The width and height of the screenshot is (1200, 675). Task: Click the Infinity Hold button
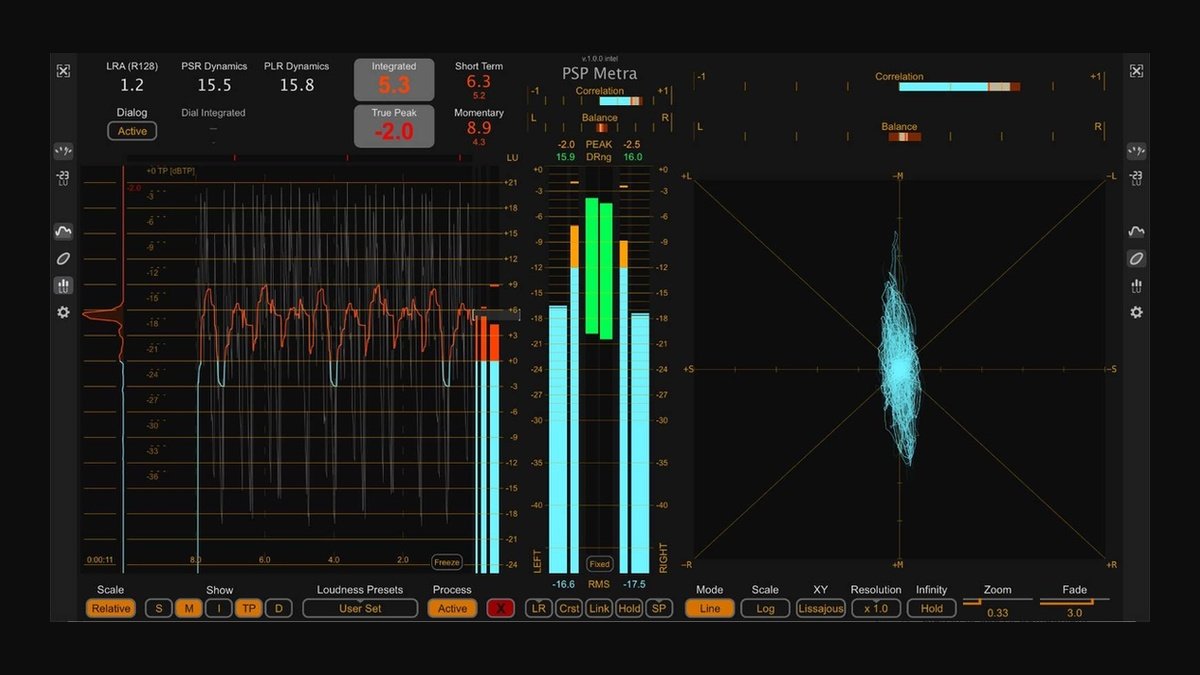point(931,608)
